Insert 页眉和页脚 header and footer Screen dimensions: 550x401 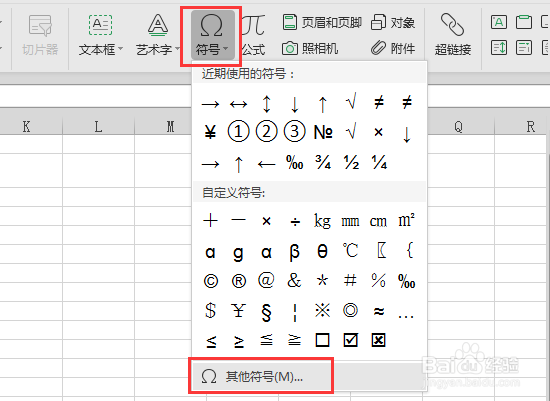pyautogui.click(x=322, y=22)
